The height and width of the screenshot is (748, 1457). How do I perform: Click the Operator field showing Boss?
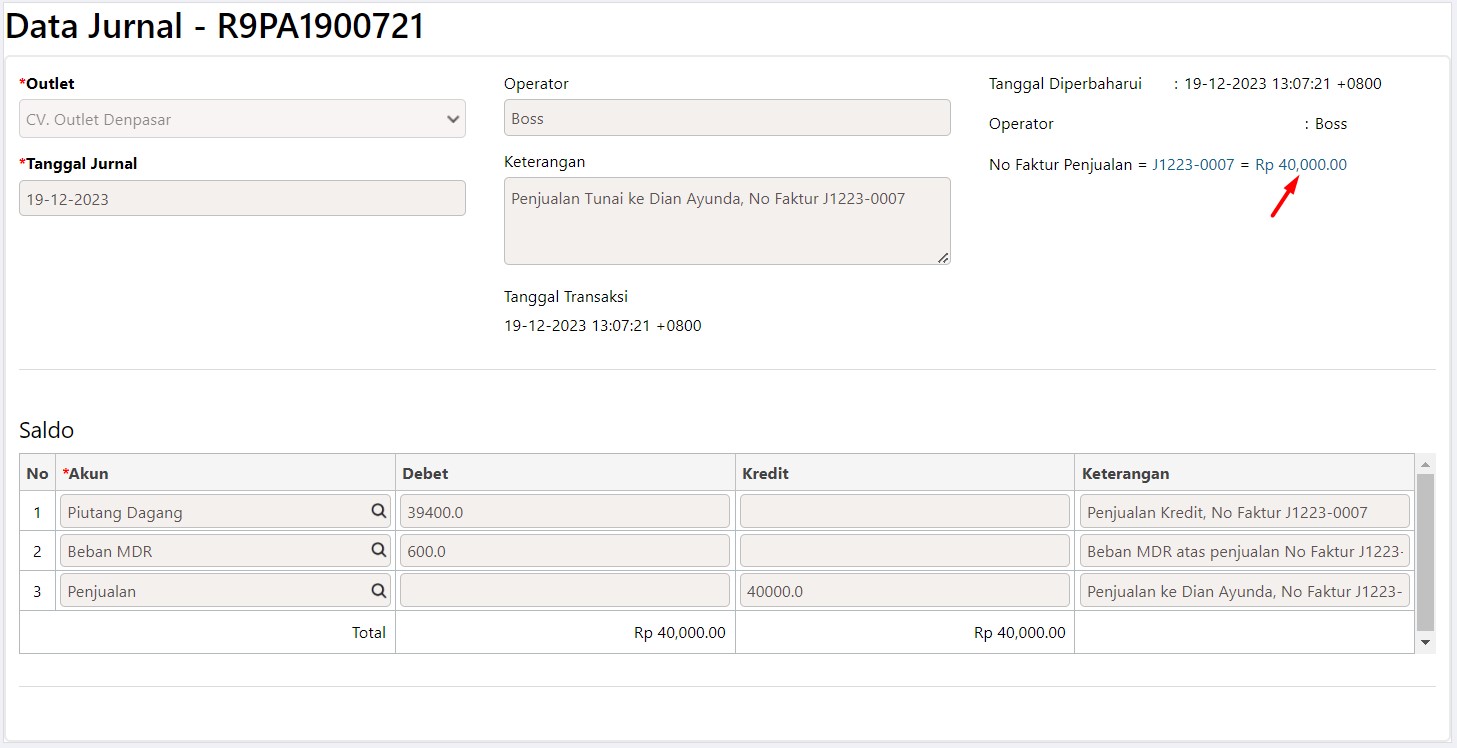click(726, 118)
